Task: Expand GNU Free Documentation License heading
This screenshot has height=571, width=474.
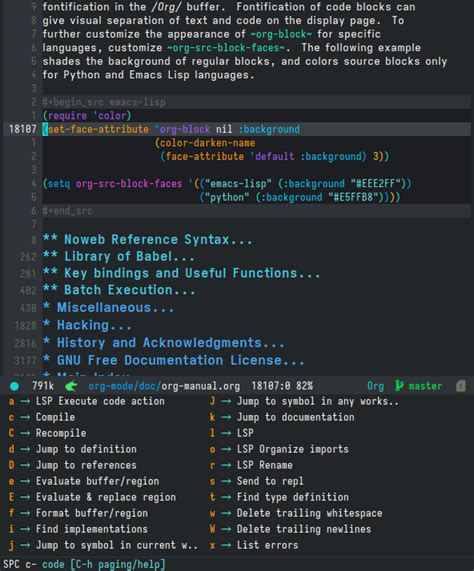Action: coord(173,360)
